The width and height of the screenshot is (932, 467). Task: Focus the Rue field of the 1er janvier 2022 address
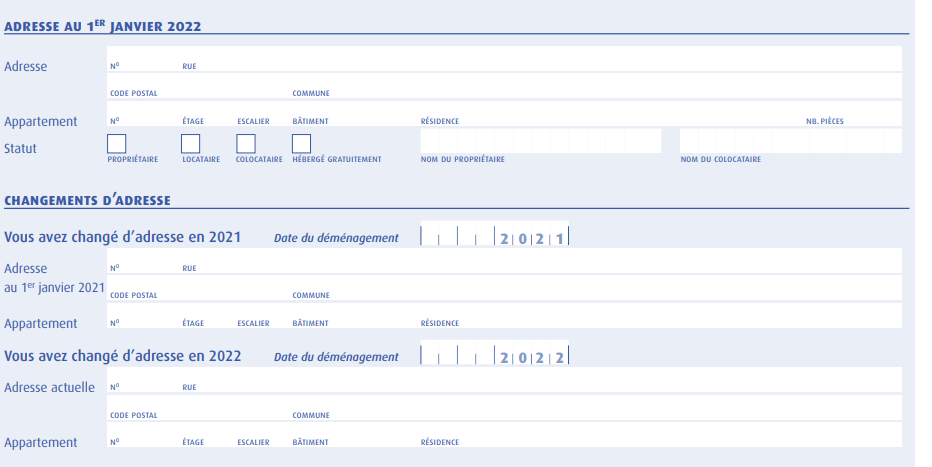click(541, 59)
